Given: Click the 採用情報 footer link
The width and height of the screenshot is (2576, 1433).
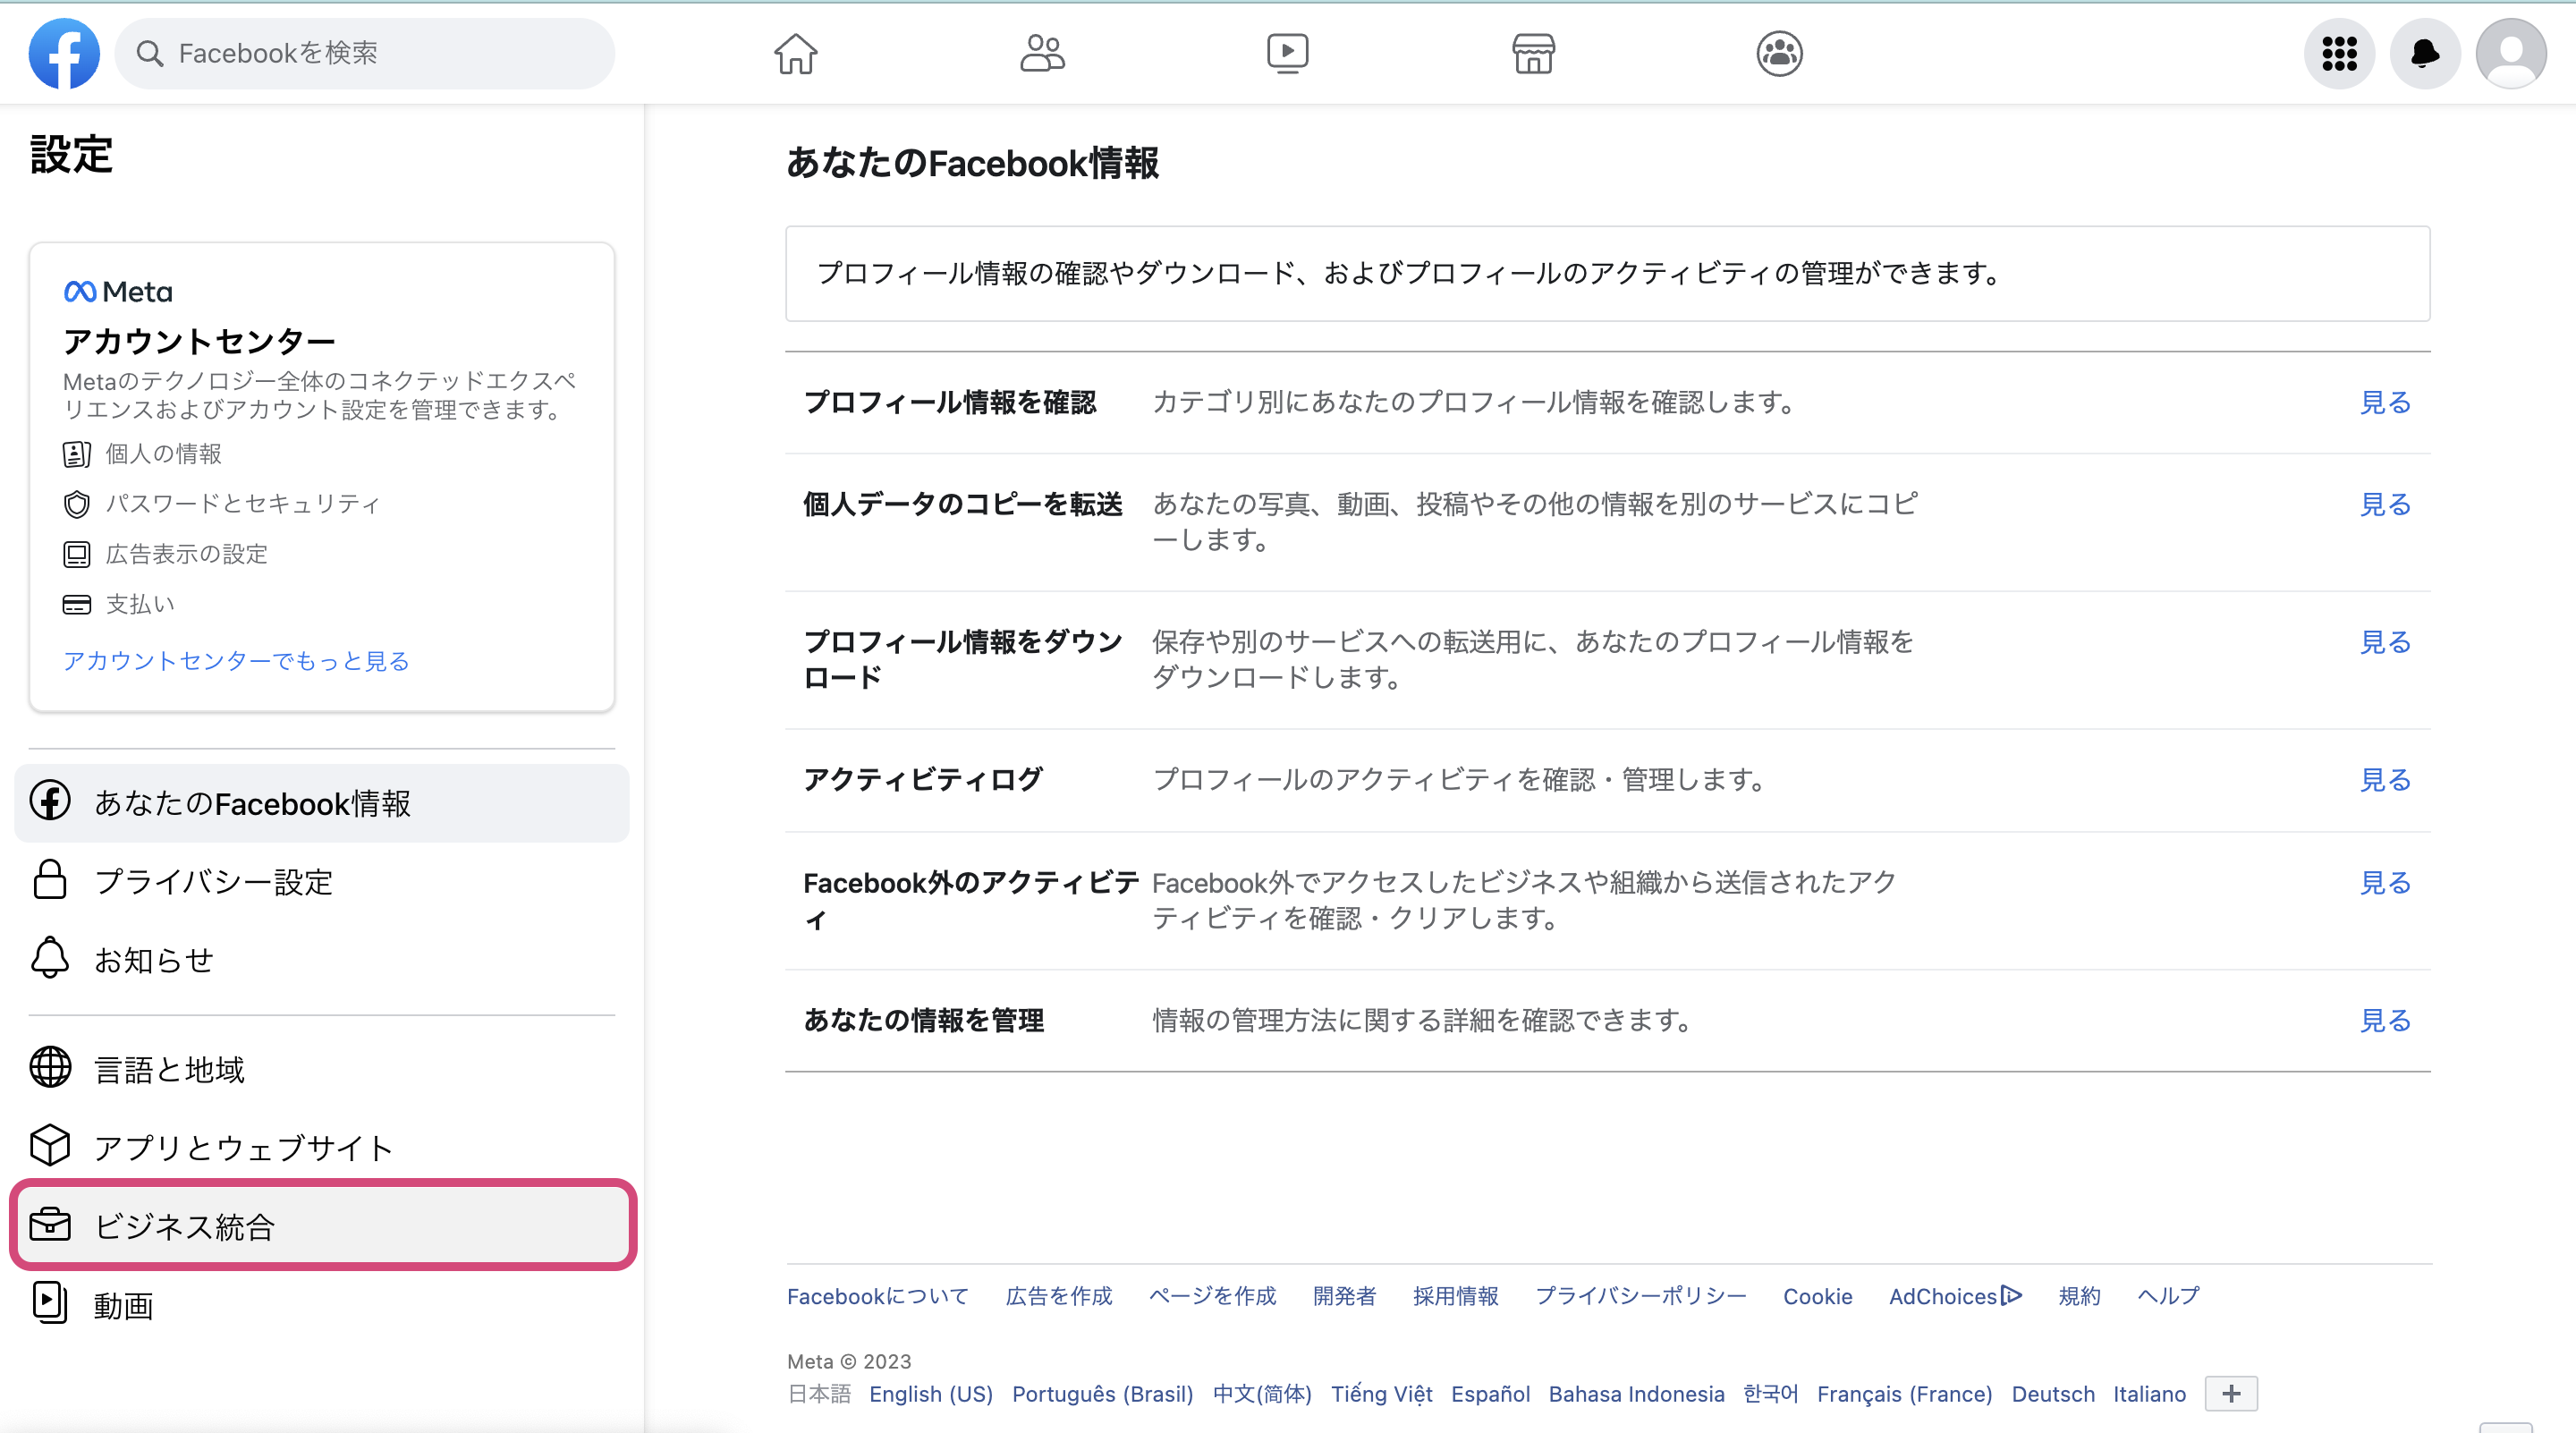Looking at the screenshot, I should pyautogui.click(x=1455, y=1297).
